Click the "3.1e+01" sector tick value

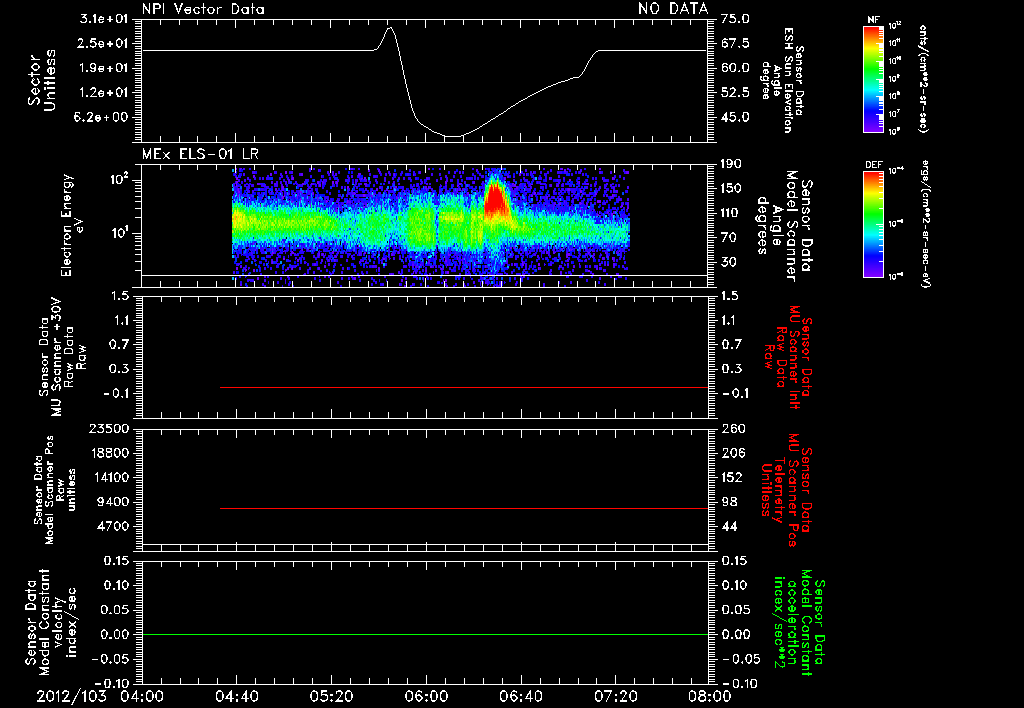pyautogui.click(x=104, y=19)
